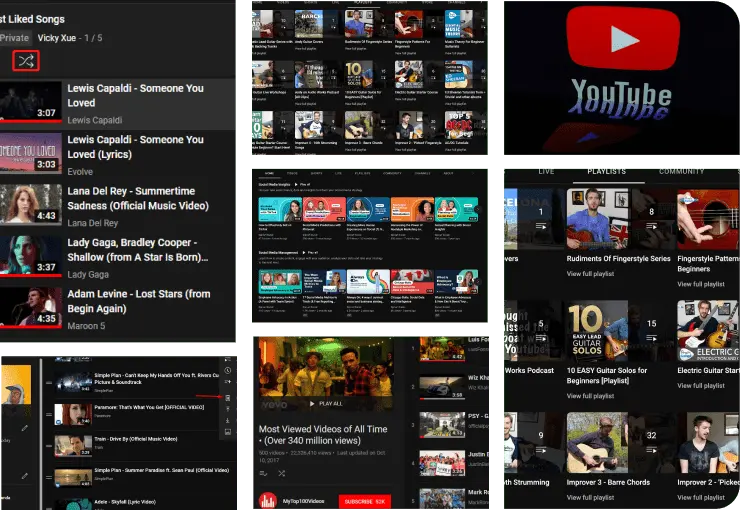Grab drag handle beside Simple Plan Summer Paradise
This screenshot has height=510, width=740.
[49, 477]
